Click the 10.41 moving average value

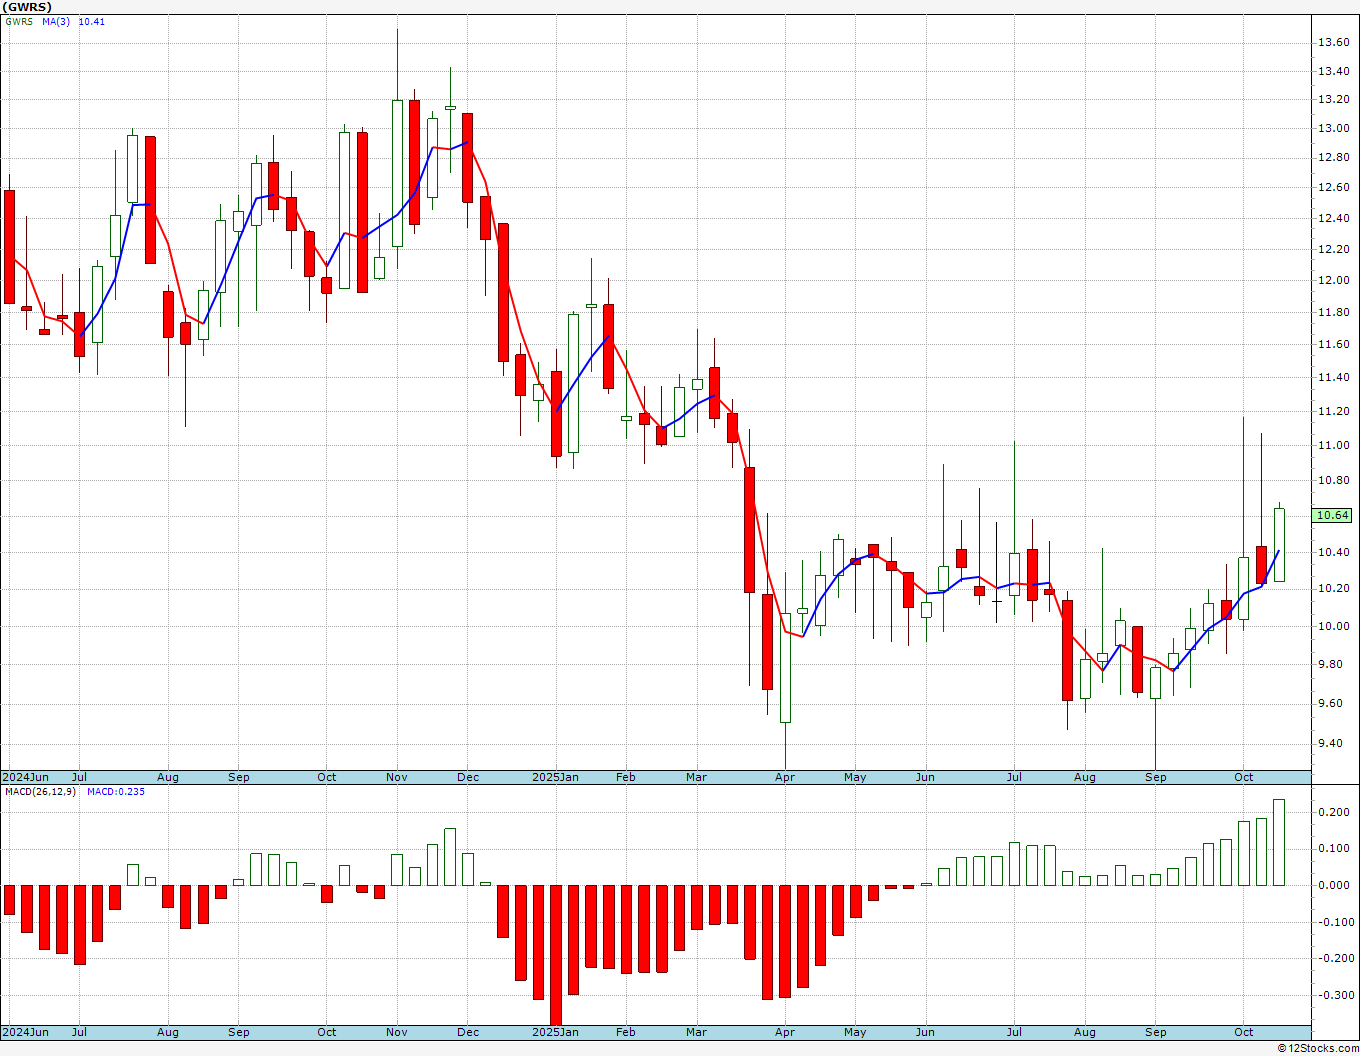pyautogui.click(x=91, y=22)
